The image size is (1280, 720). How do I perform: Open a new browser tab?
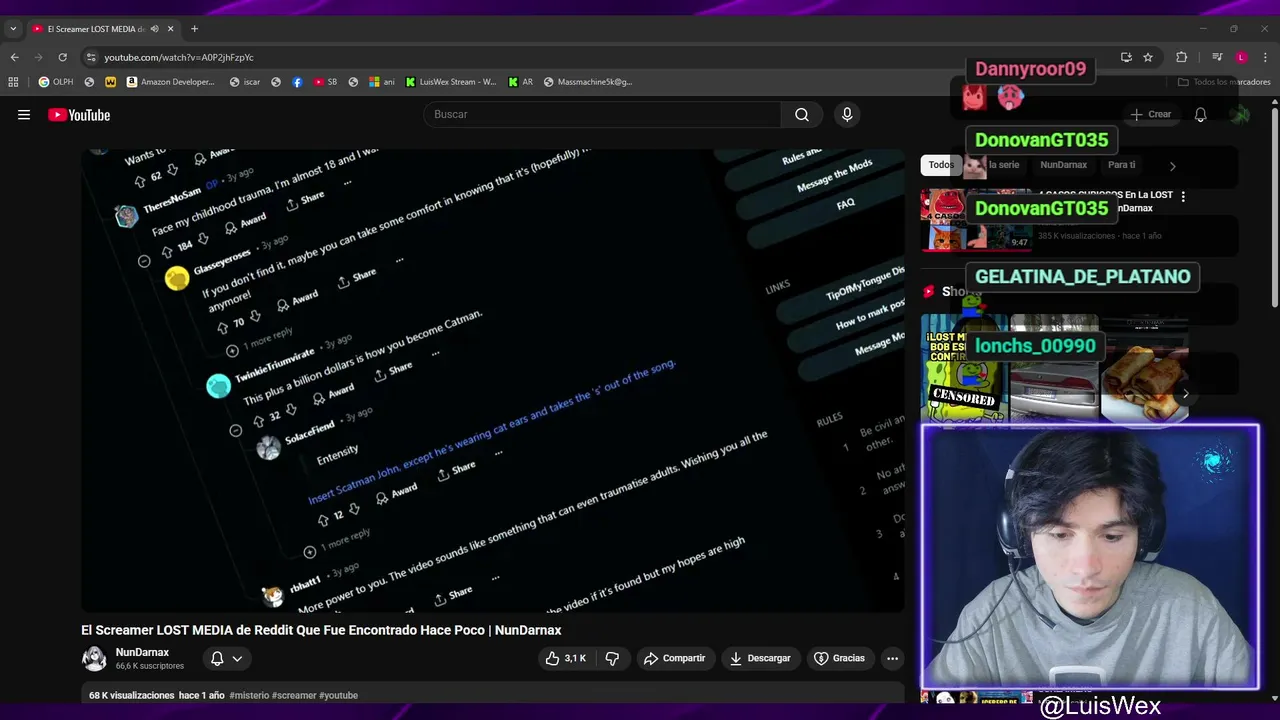click(194, 29)
